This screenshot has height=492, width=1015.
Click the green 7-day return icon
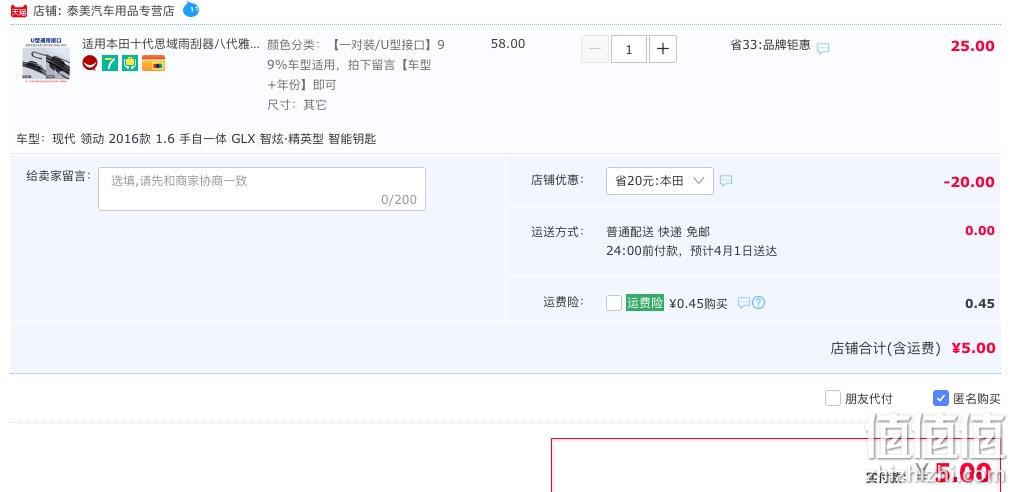[110, 63]
